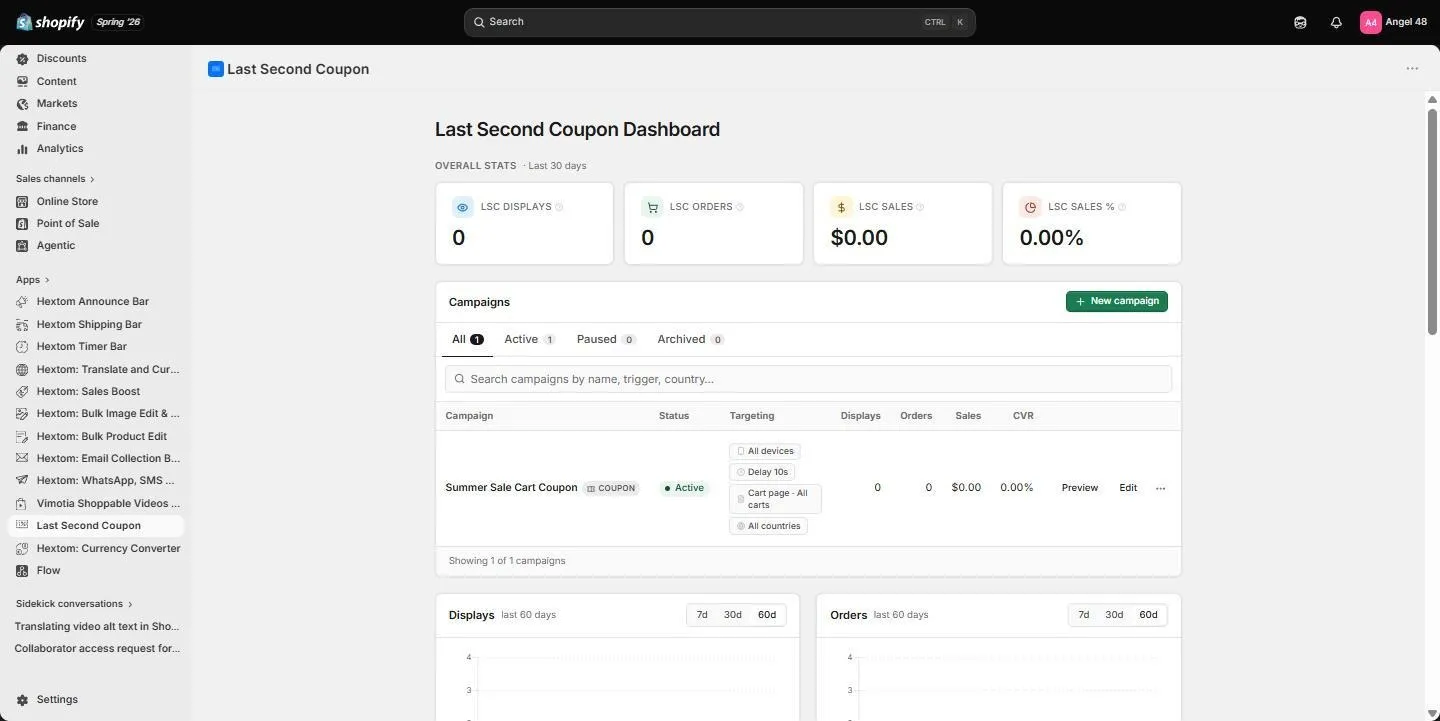Open the notifications bell
Screen dimensions: 1440x721
pos(1336,22)
